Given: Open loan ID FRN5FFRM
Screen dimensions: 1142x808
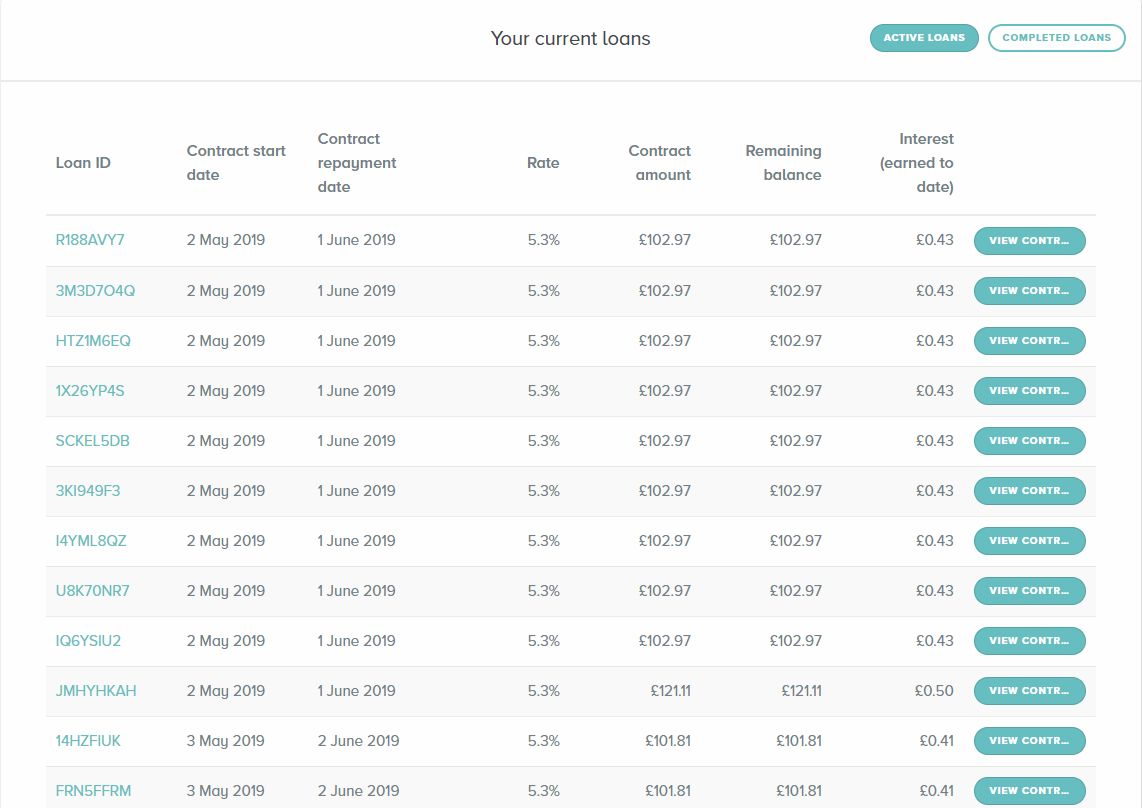Looking at the screenshot, I should (93, 791).
